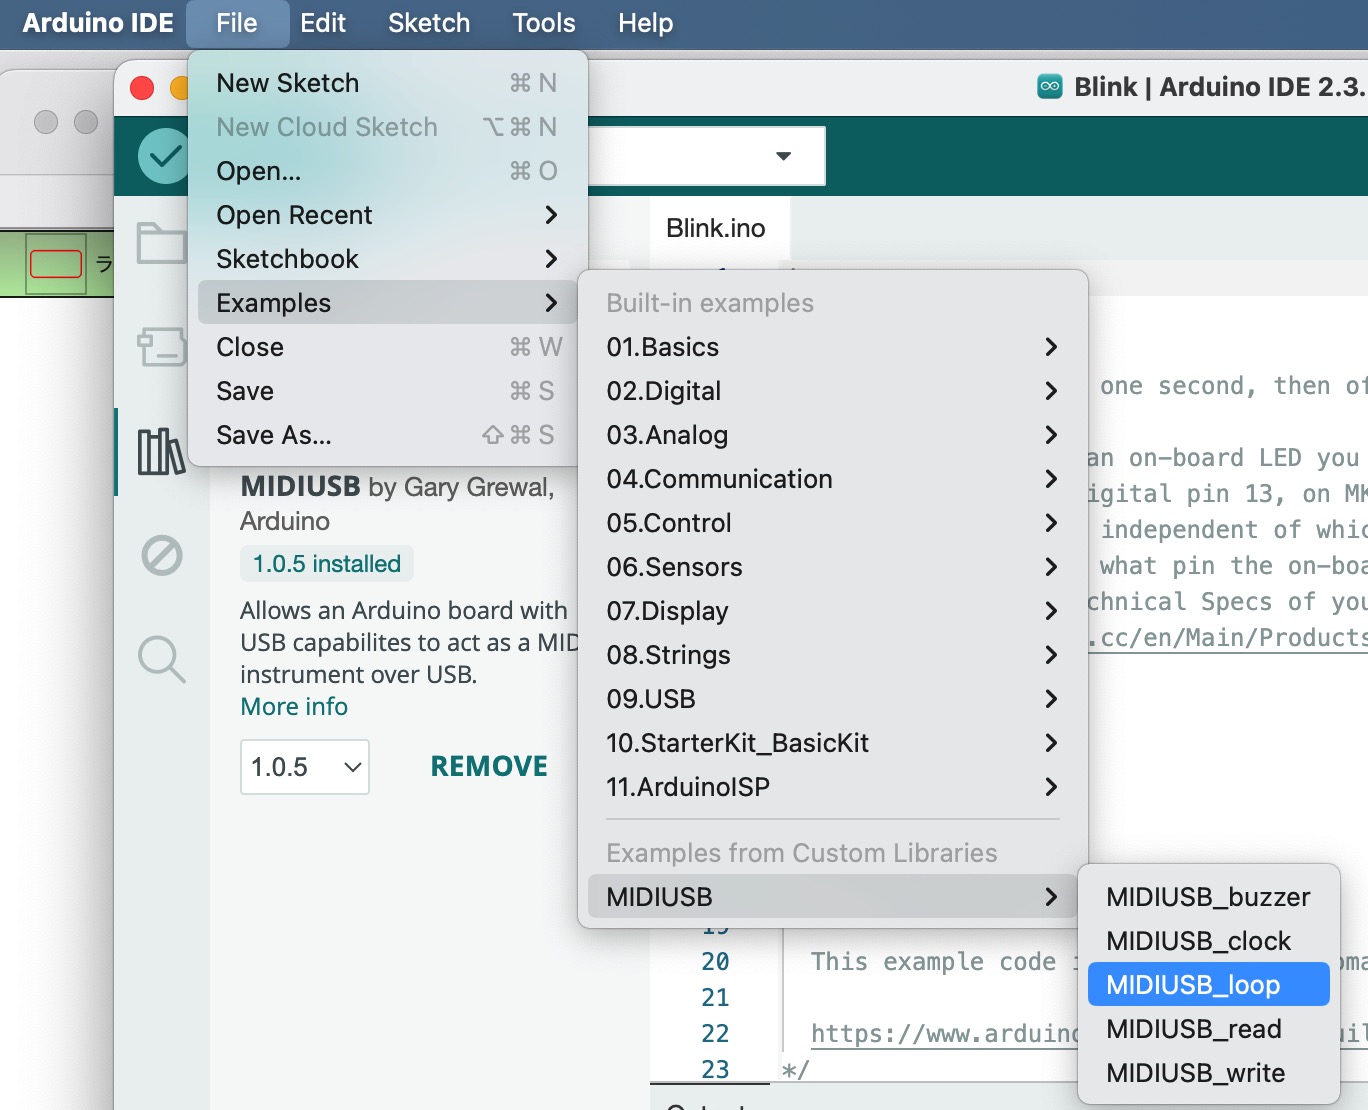Viewport: 1368px width, 1110px height.
Task: Expand 03.Analog examples
Action: (x=832, y=435)
